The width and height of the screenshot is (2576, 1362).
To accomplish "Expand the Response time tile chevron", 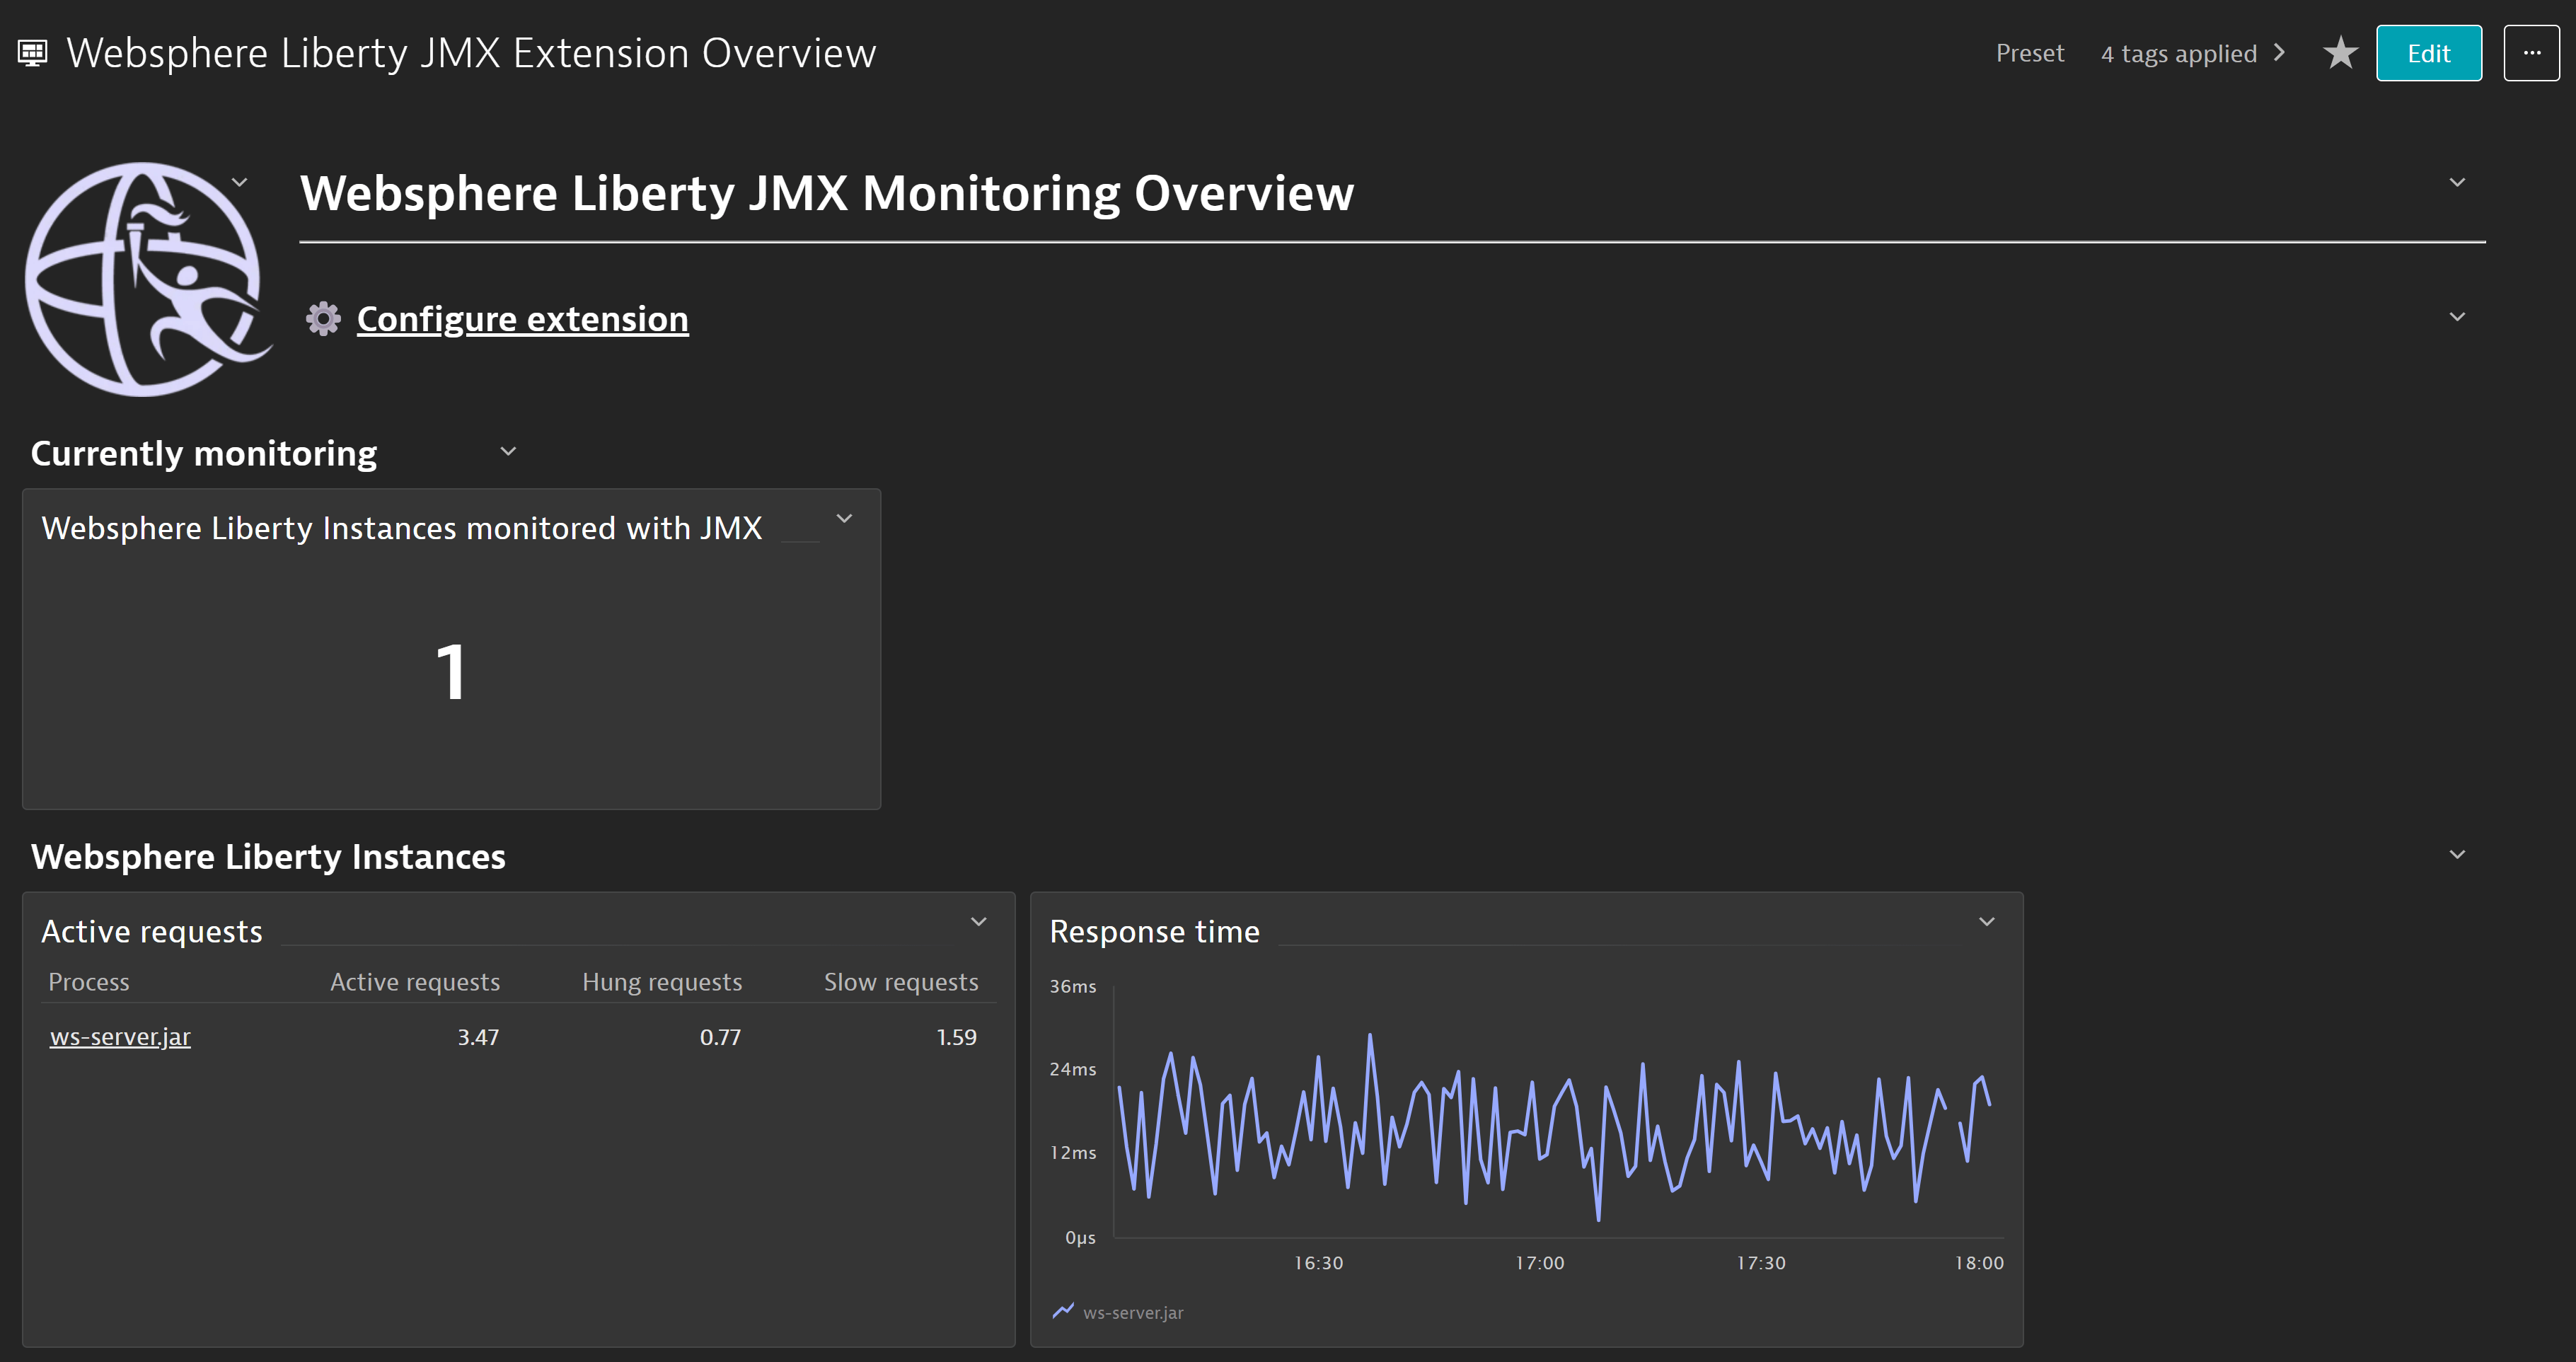I will click(1987, 922).
